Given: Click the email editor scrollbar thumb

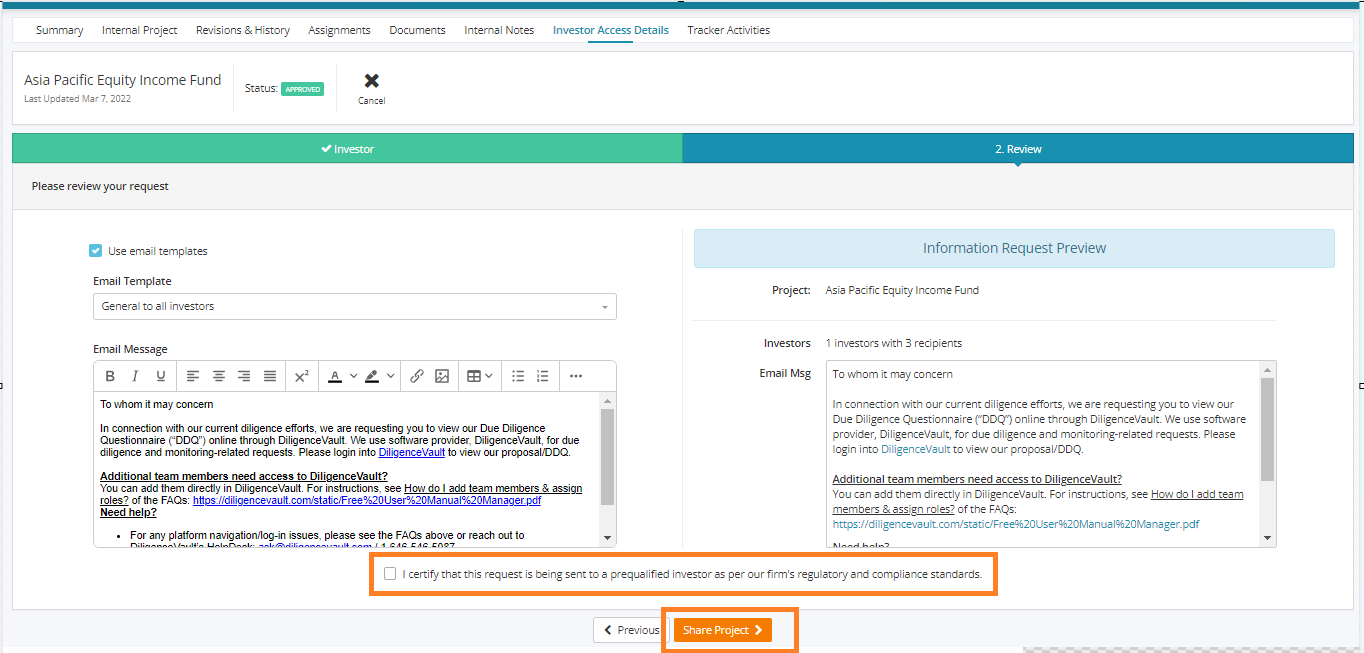Looking at the screenshot, I should coord(608,456).
